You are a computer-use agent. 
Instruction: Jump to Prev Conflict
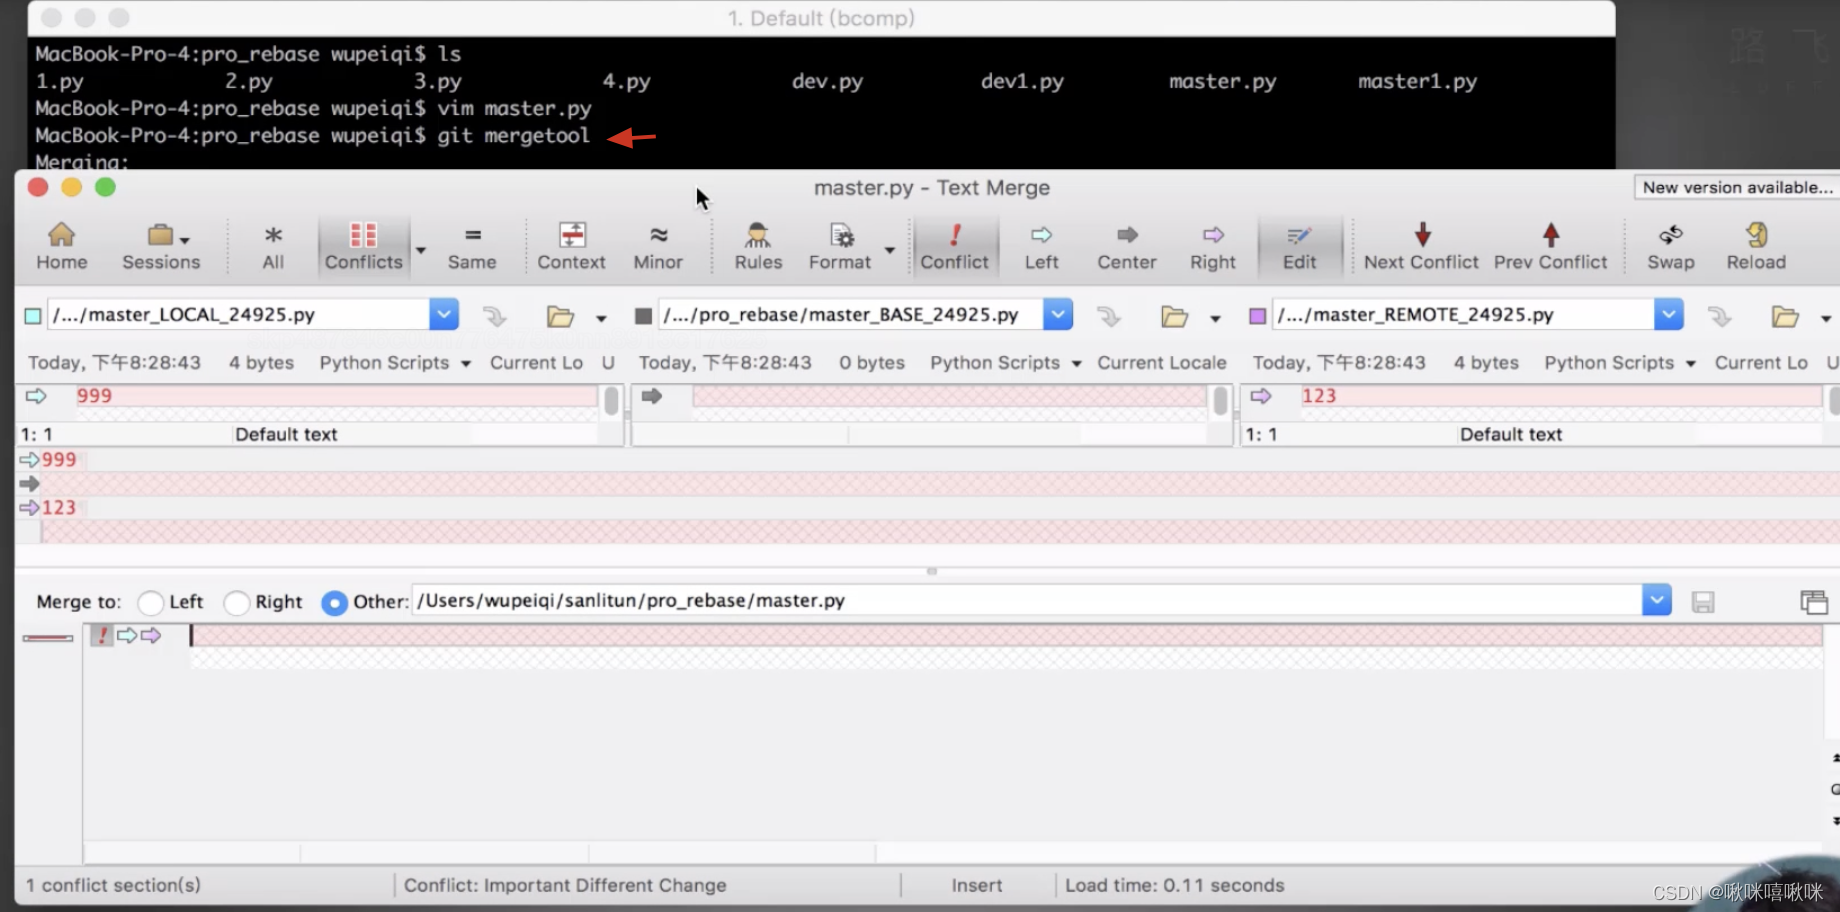[1550, 246]
